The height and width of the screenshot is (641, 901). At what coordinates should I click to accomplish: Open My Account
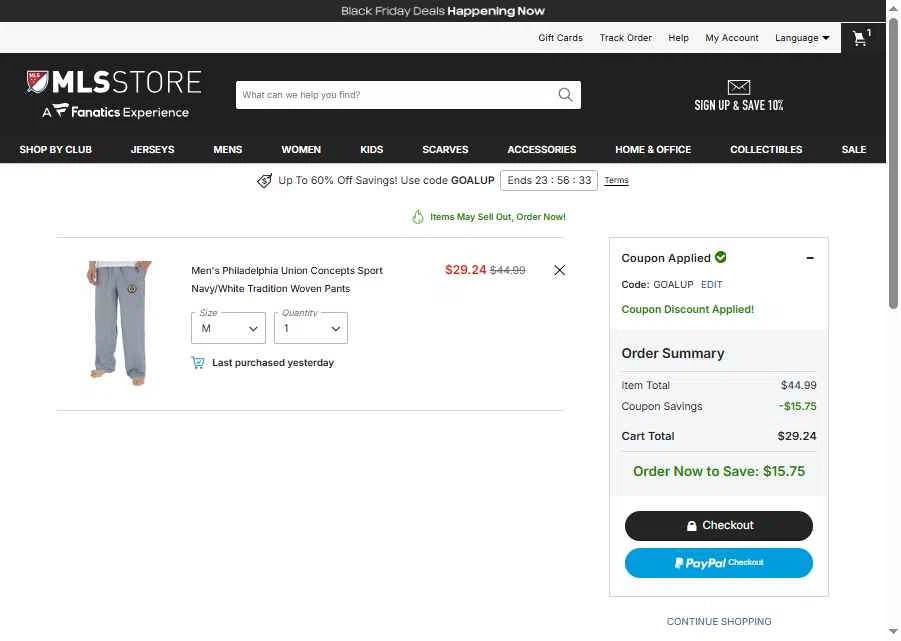pyautogui.click(x=732, y=38)
